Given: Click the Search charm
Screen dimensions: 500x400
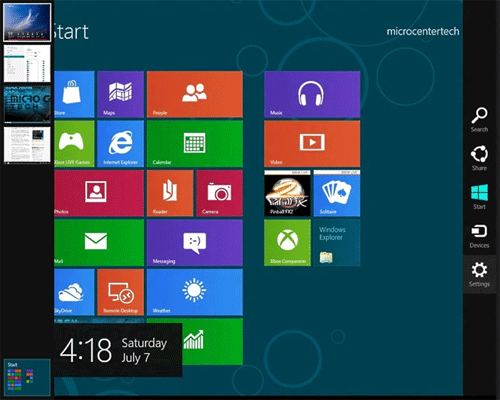Looking at the screenshot, I should [479, 120].
